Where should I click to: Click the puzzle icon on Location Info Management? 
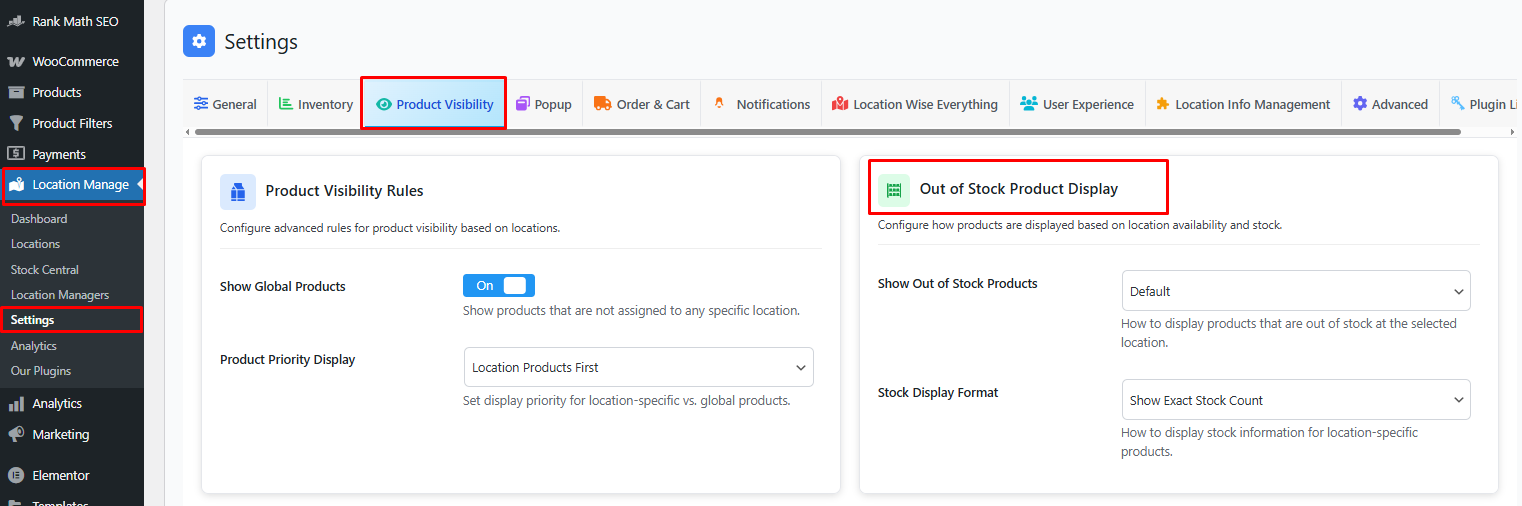tap(1162, 103)
